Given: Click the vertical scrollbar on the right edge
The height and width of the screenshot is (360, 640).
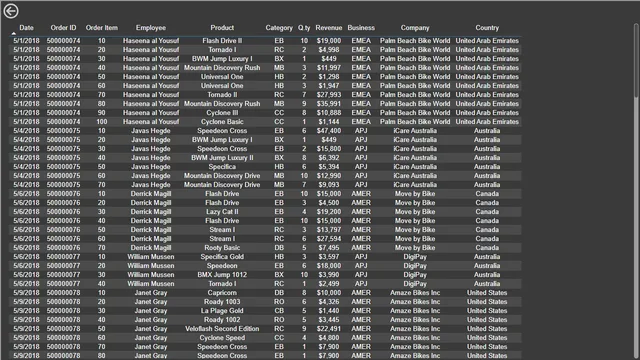Looking at the screenshot, I should [x=636, y=61].
